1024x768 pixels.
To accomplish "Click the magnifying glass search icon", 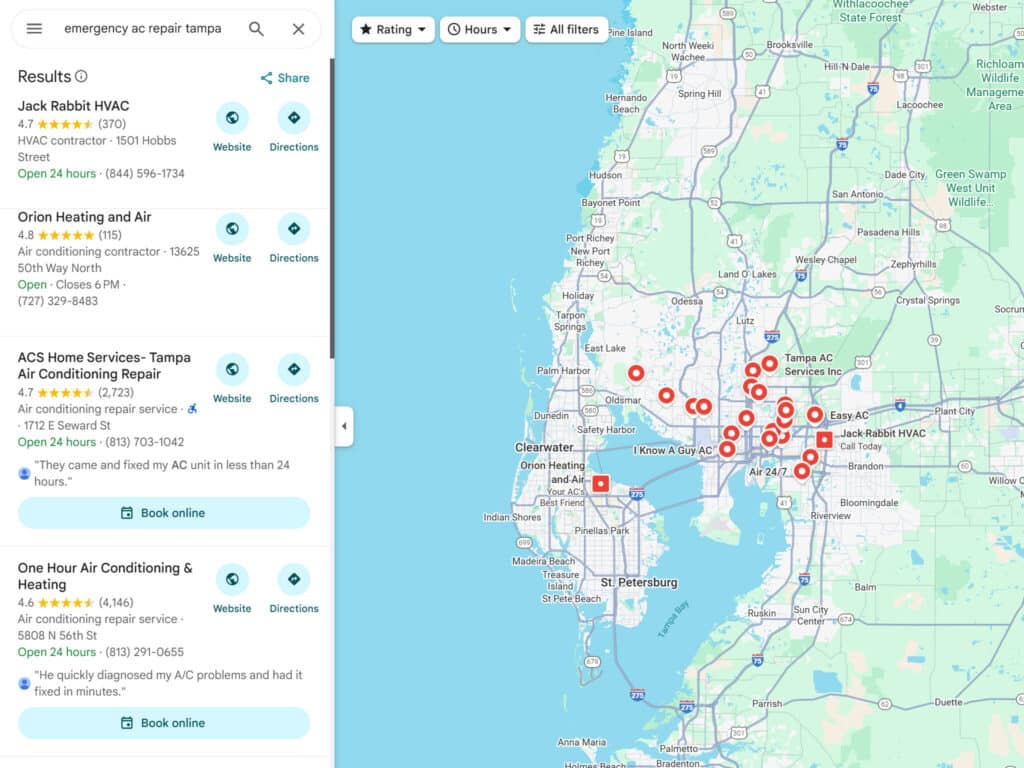I will coord(257,29).
